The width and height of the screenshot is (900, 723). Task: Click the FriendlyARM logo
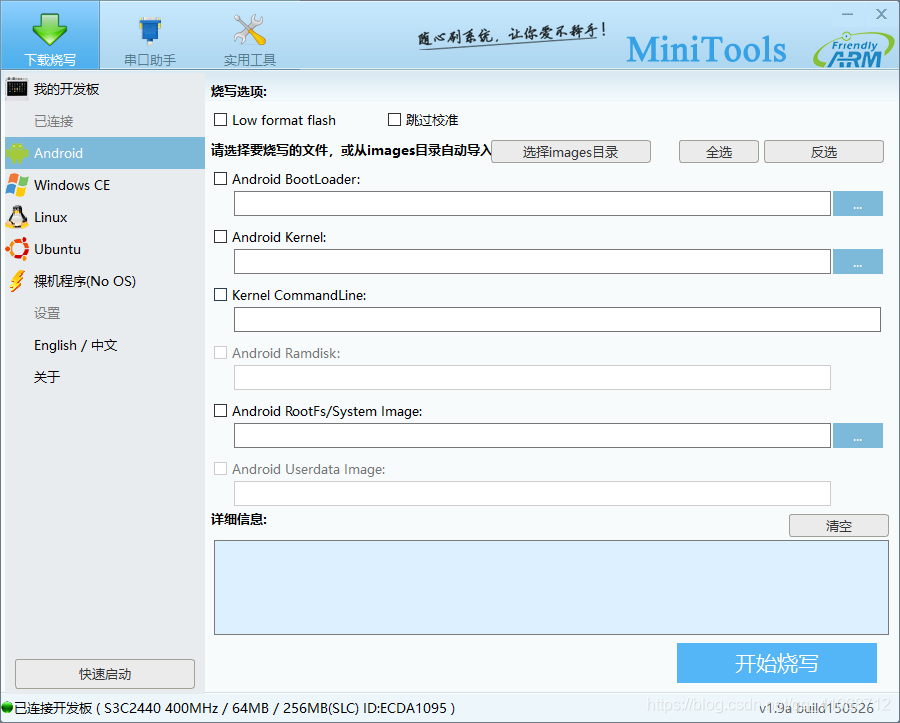pos(854,50)
